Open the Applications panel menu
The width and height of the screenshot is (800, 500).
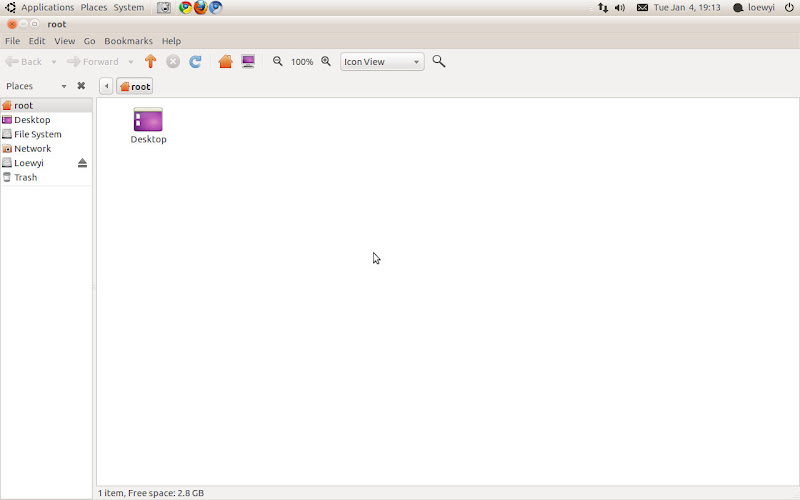click(47, 7)
